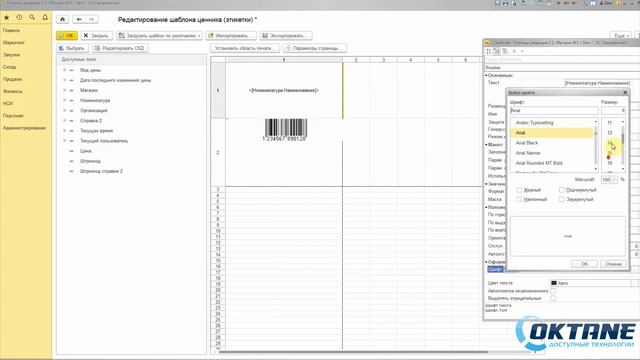This screenshot has width=640, height=360.
Task: Select the Штрихкод справки 2 field
Action: click(x=101, y=171)
